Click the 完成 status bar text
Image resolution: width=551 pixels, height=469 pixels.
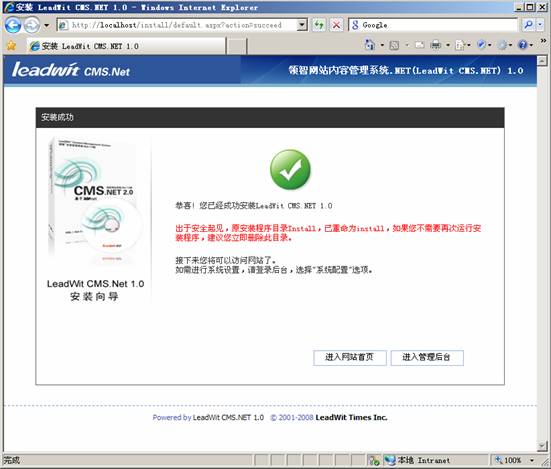pos(12,460)
